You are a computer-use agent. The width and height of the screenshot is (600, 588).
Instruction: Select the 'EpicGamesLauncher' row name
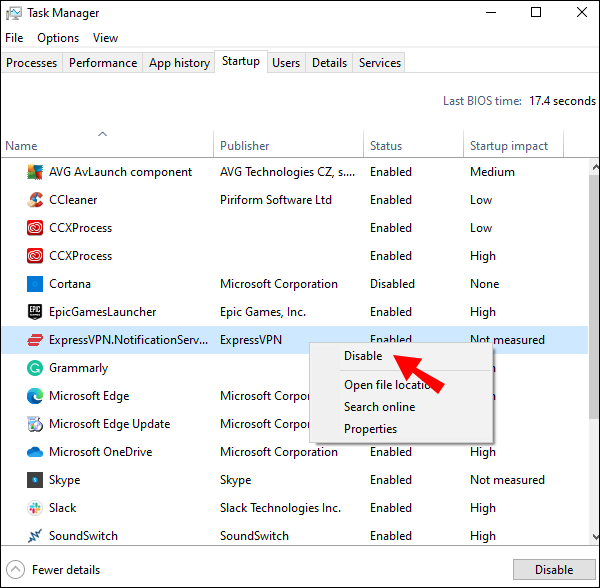[103, 312]
